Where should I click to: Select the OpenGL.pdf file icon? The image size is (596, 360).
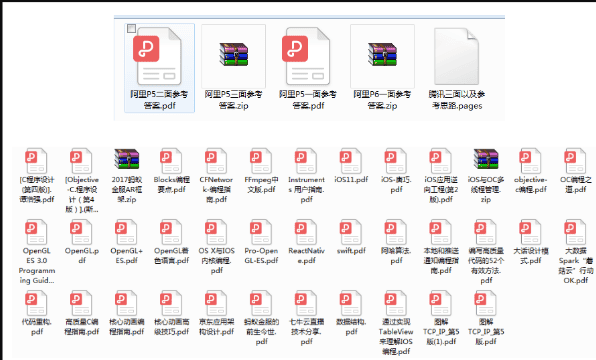pyautogui.click(x=81, y=232)
